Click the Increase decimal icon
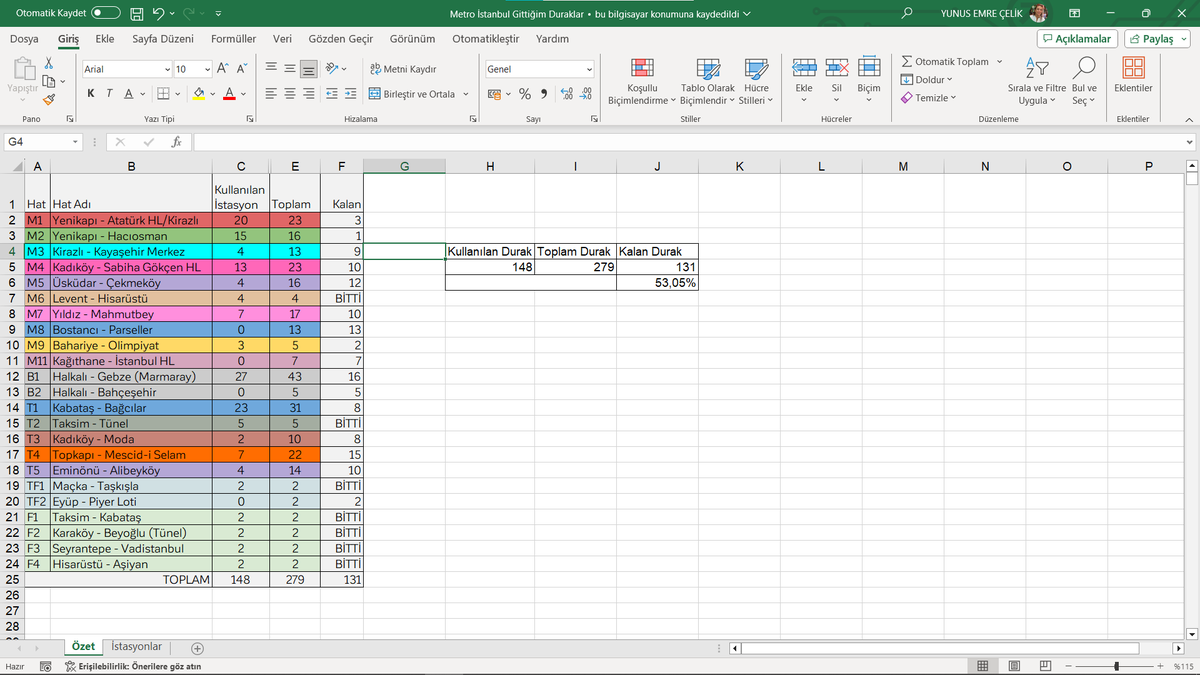Image resolution: width=1200 pixels, height=675 pixels. 567,94
